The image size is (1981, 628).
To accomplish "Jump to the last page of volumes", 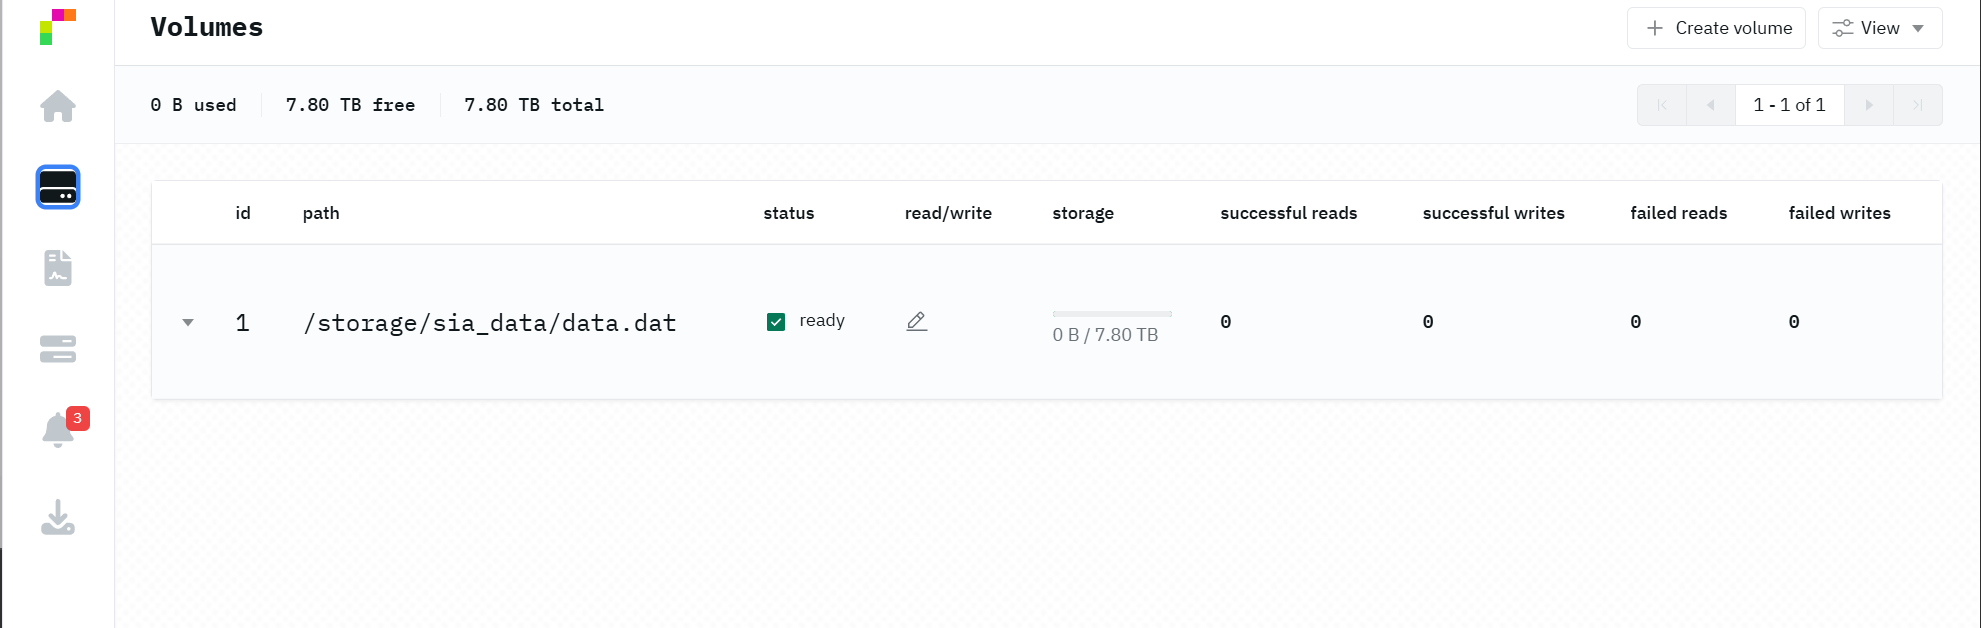I will 1917,105.
